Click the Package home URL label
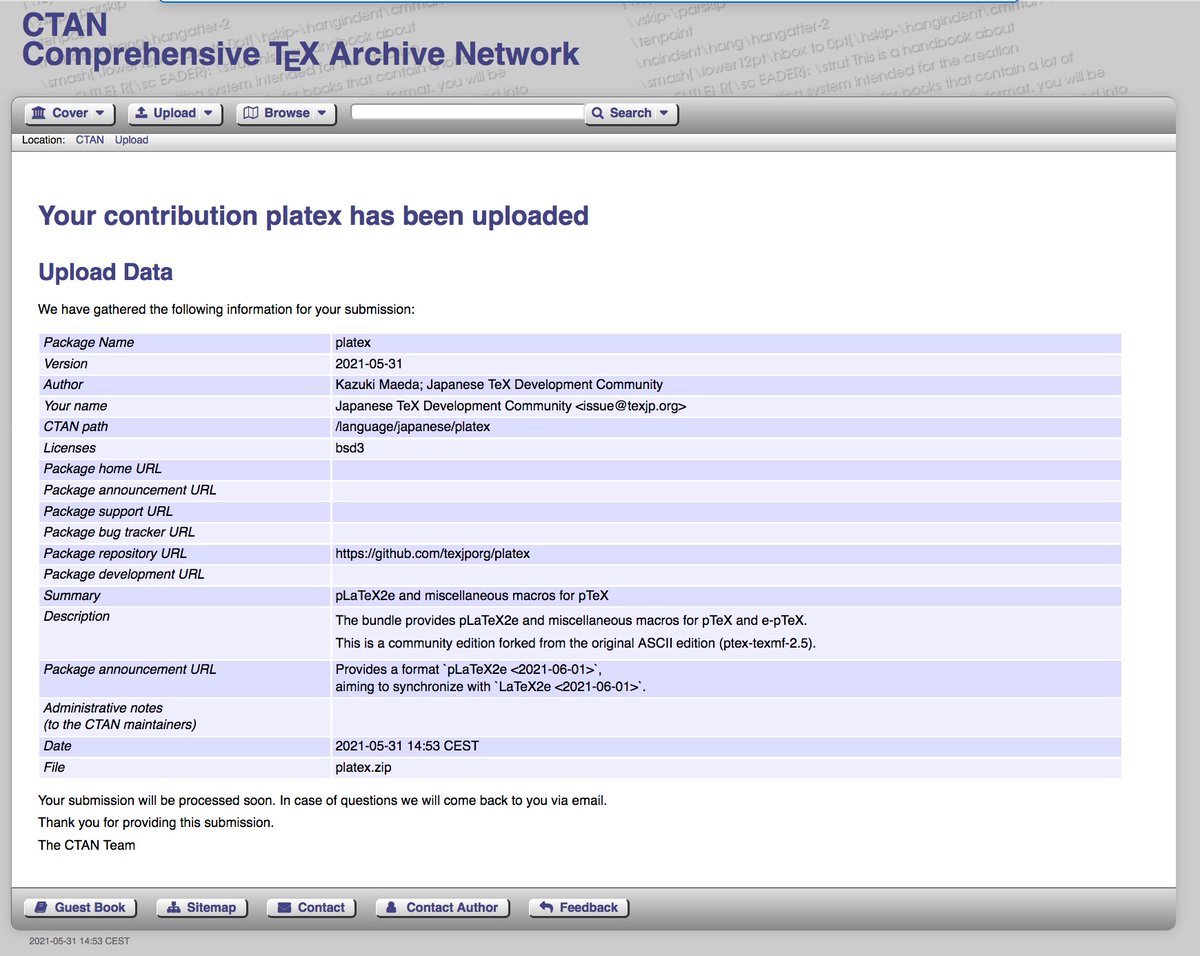 [102, 469]
